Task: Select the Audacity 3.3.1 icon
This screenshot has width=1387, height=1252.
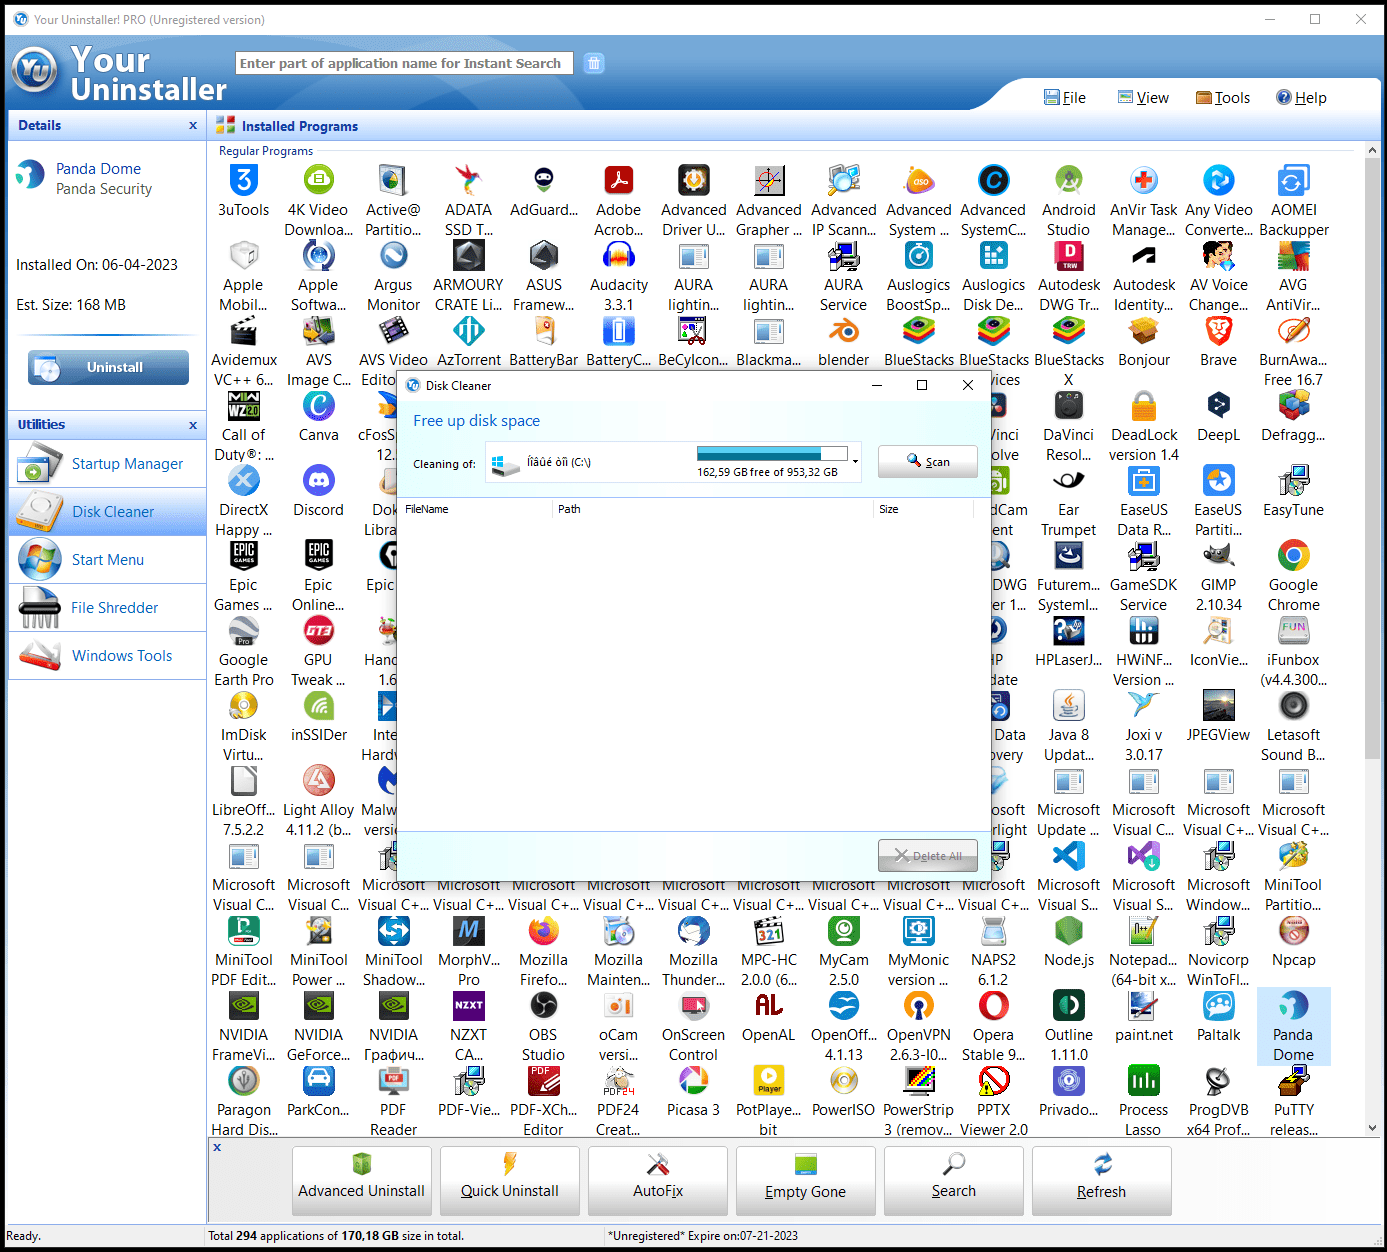Action: click(619, 256)
